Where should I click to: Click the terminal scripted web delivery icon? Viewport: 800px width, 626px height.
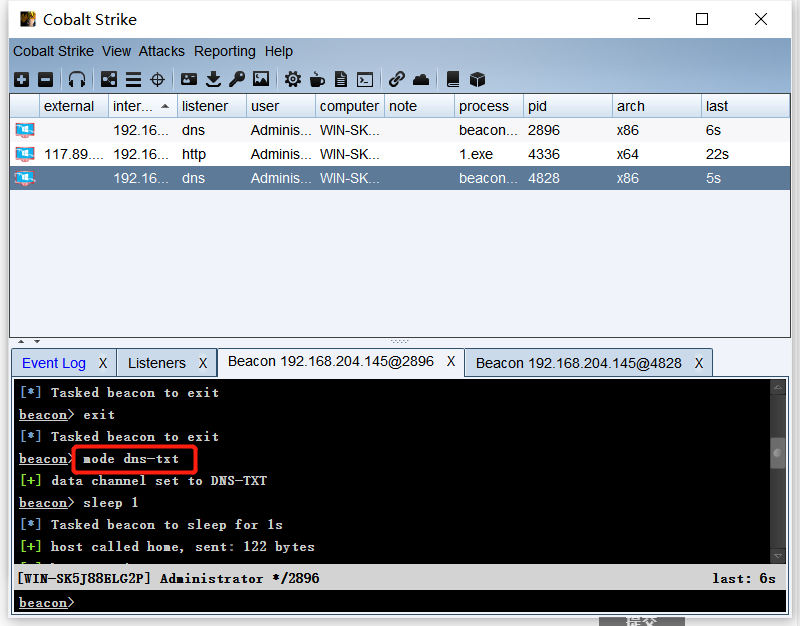(x=365, y=80)
